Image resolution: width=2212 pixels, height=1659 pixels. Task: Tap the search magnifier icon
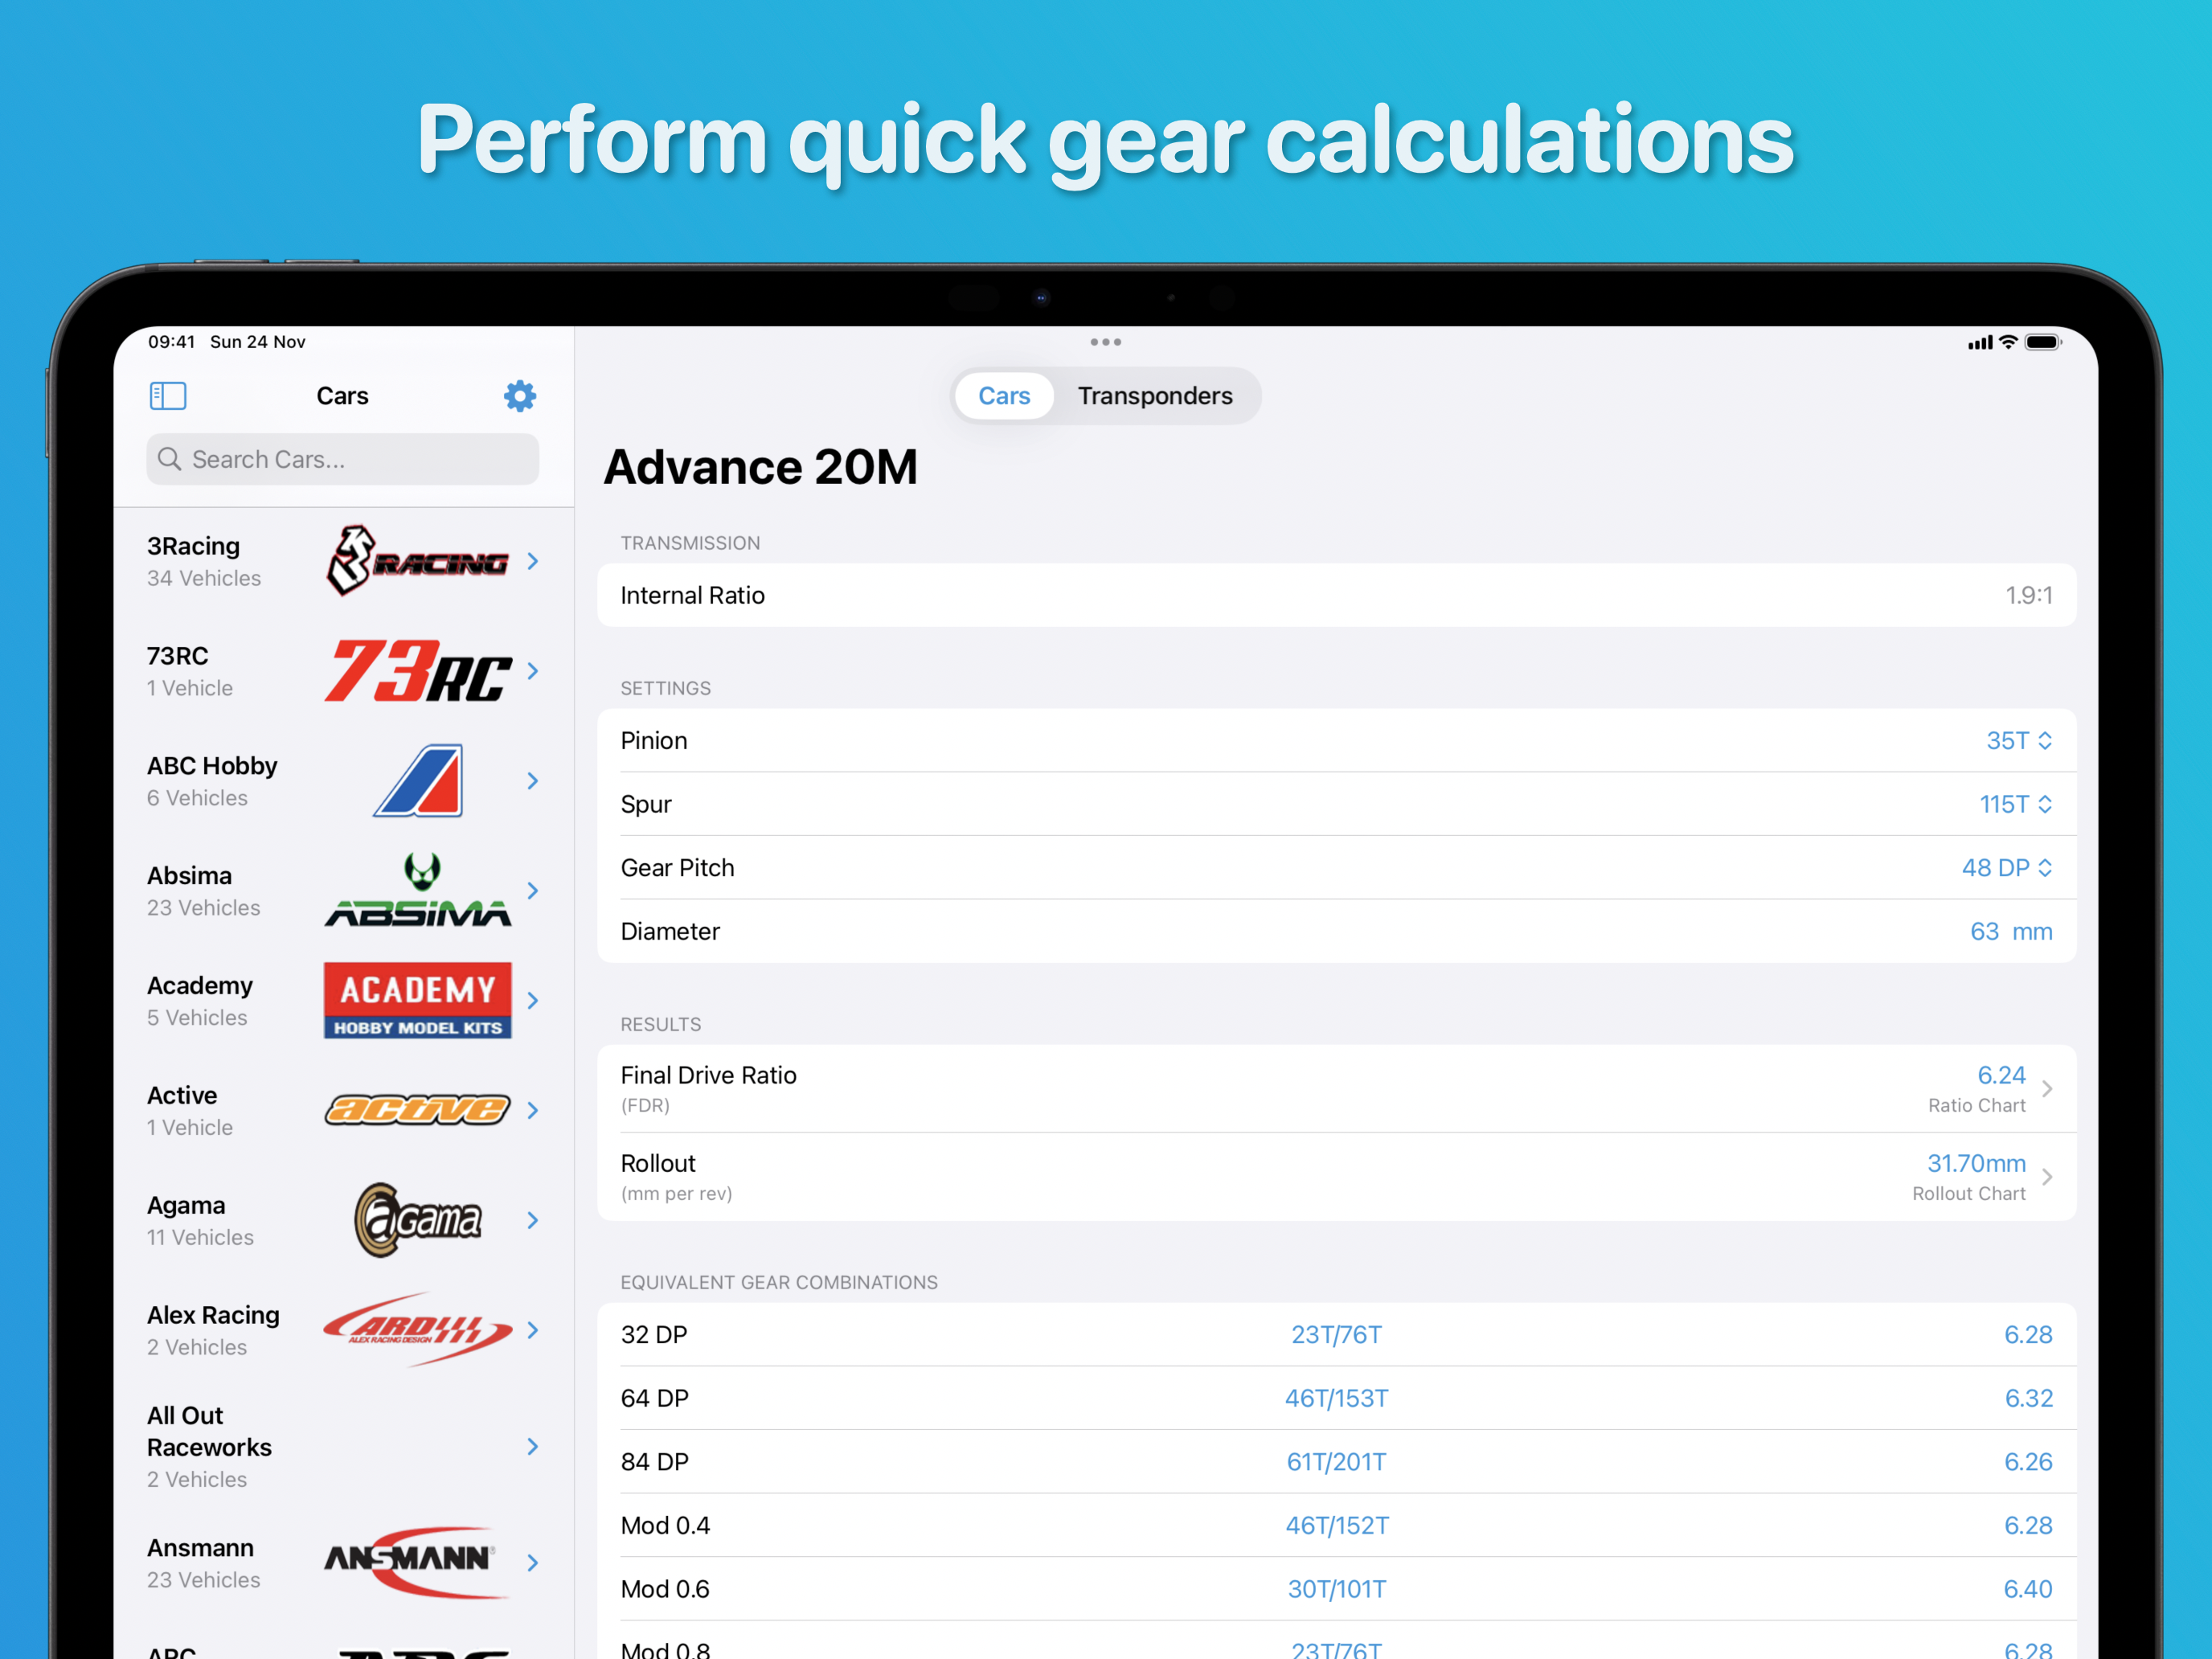(x=170, y=459)
